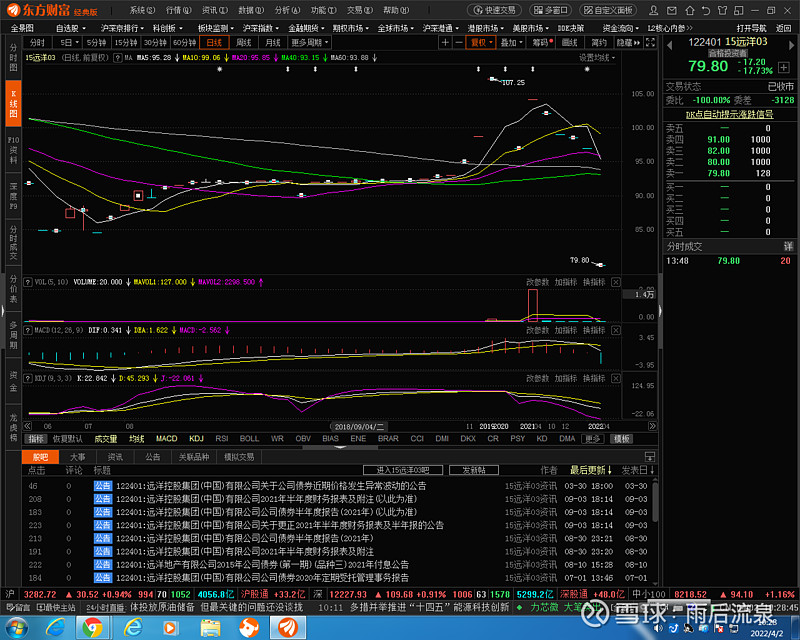This screenshot has width=800, height=640.
Task: Open help question mark for KDJ panel
Action: [x=28, y=378]
